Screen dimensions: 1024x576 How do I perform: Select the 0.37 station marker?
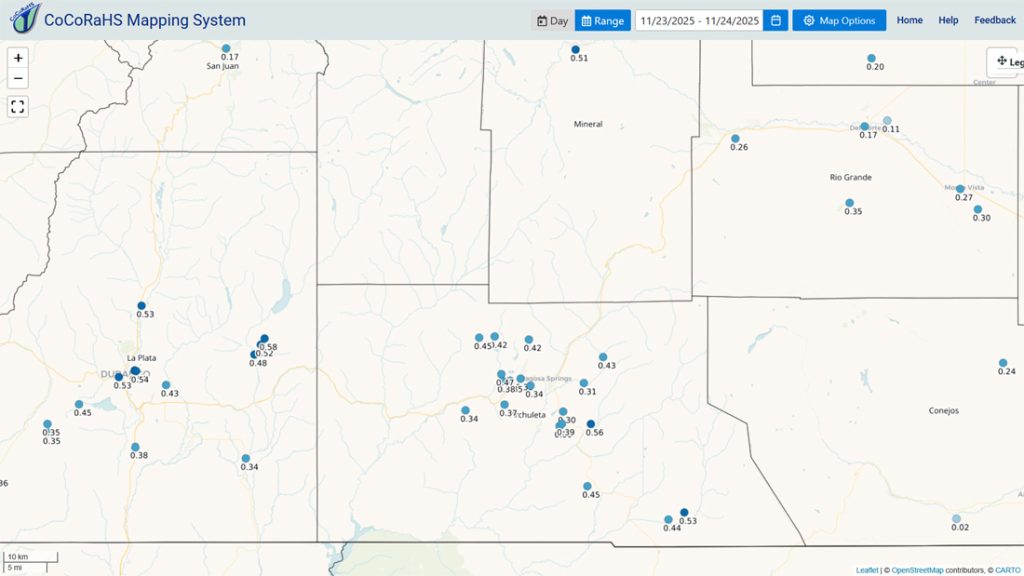coord(504,405)
